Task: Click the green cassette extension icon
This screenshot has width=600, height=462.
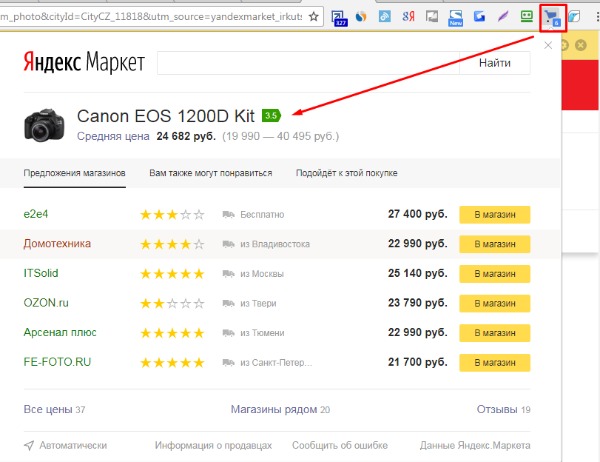Action: 527,16
